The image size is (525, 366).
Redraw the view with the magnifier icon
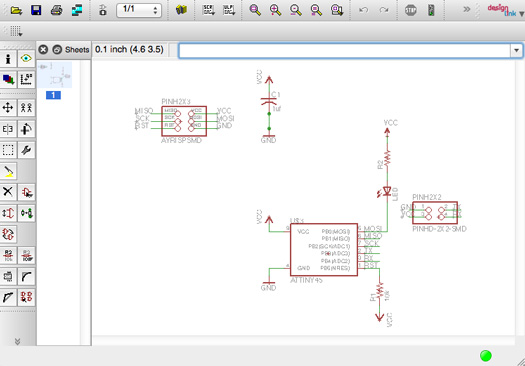pos(316,10)
